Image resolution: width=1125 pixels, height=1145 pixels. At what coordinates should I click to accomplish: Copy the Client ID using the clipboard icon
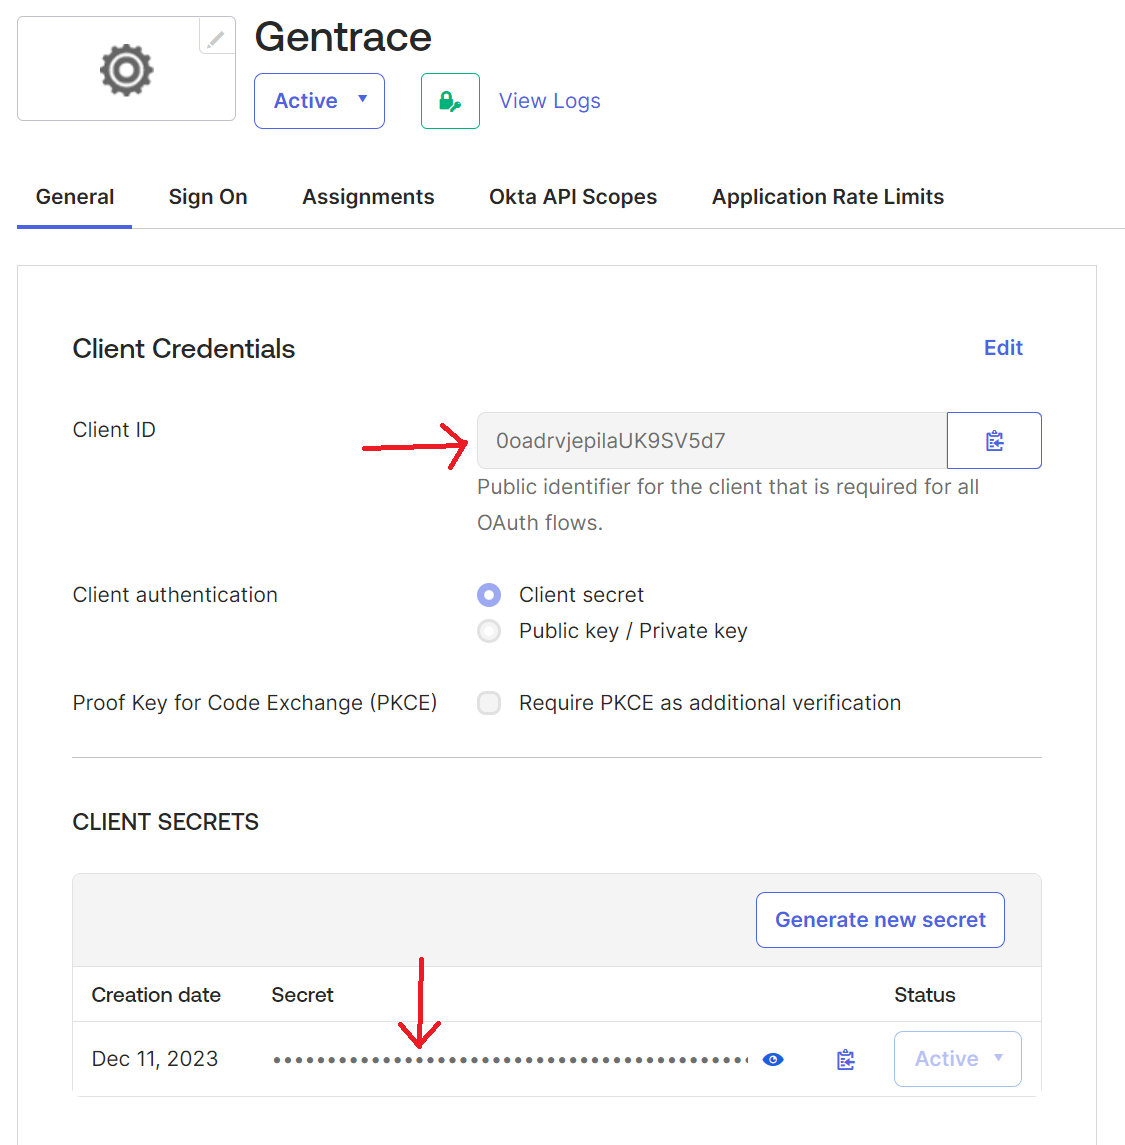994,440
